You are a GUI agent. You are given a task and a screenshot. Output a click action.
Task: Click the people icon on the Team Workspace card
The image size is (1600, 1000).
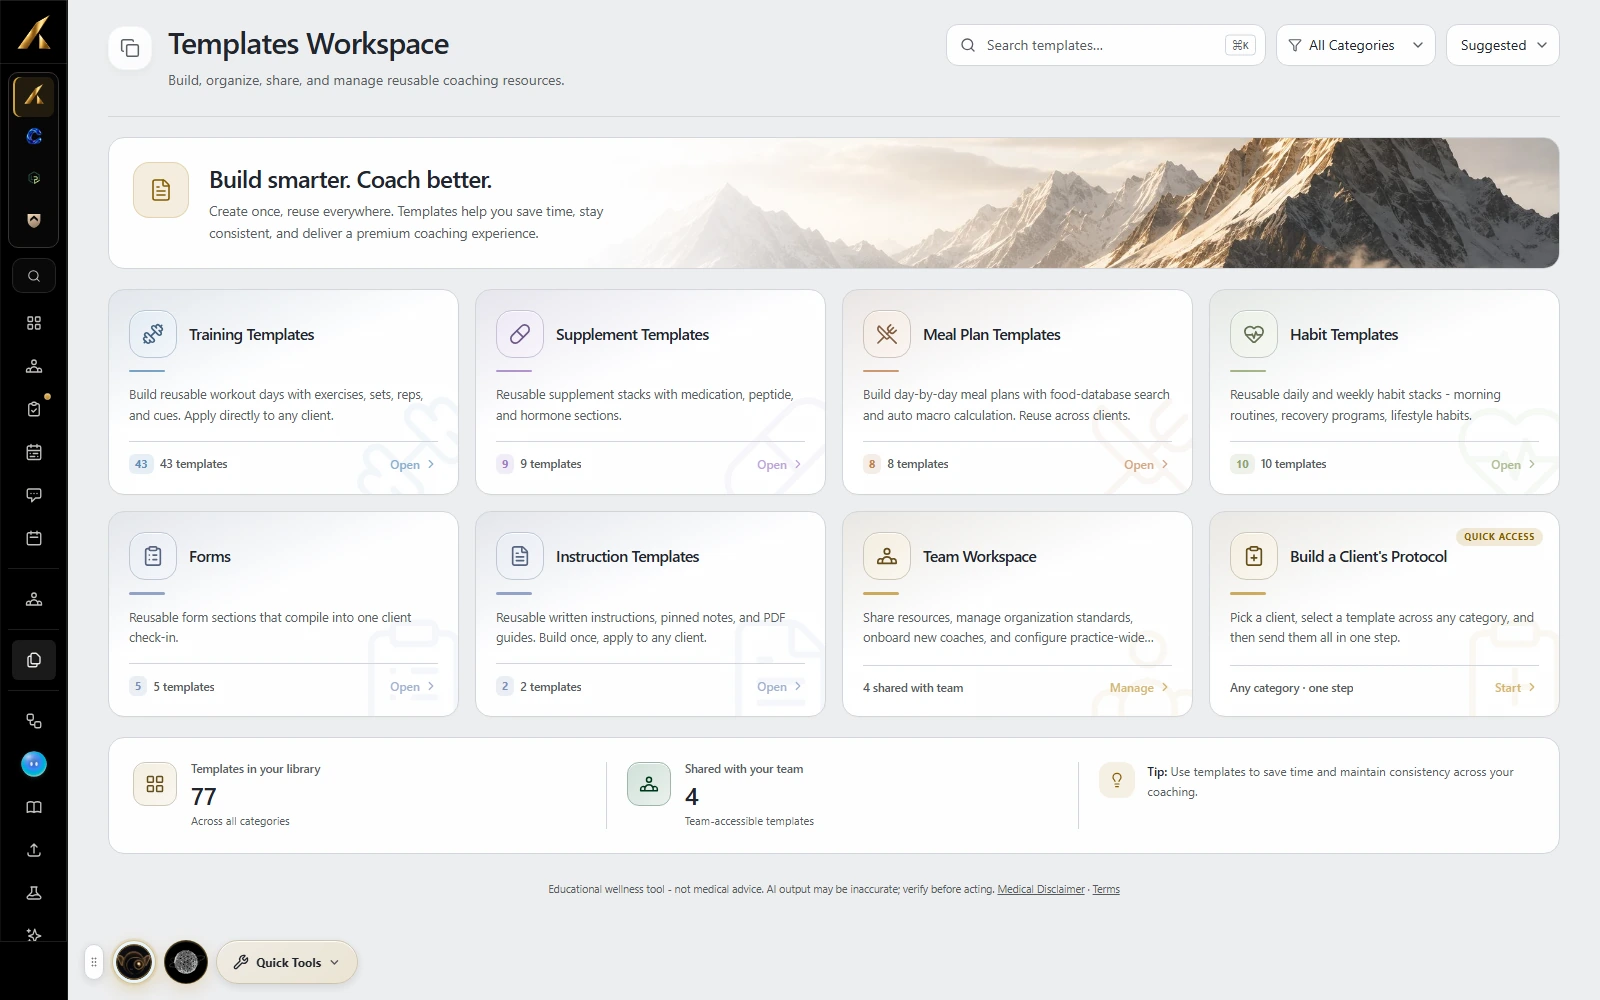[x=887, y=556]
